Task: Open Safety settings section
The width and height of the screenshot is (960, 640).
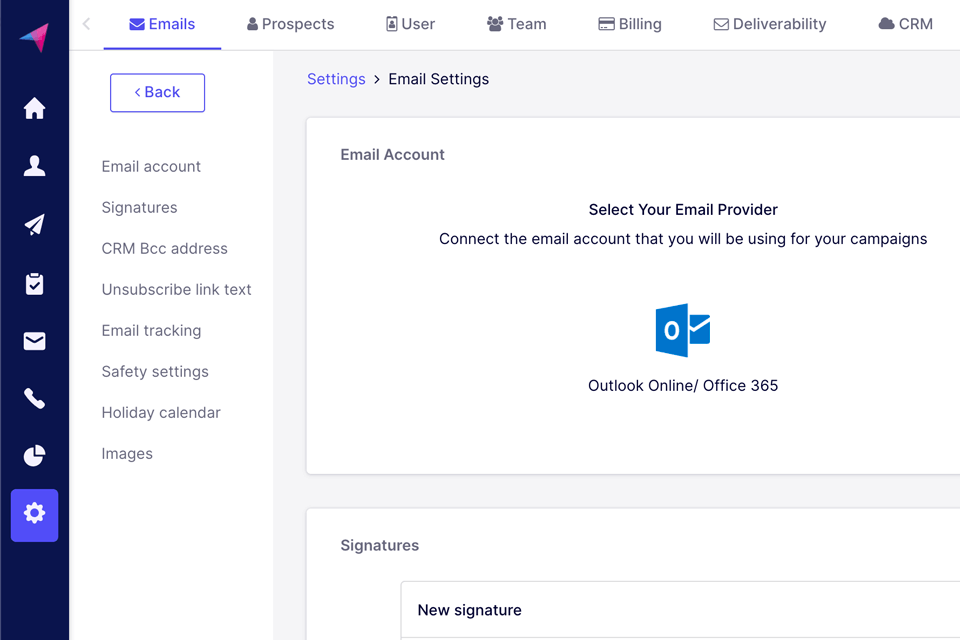Action: point(155,372)
